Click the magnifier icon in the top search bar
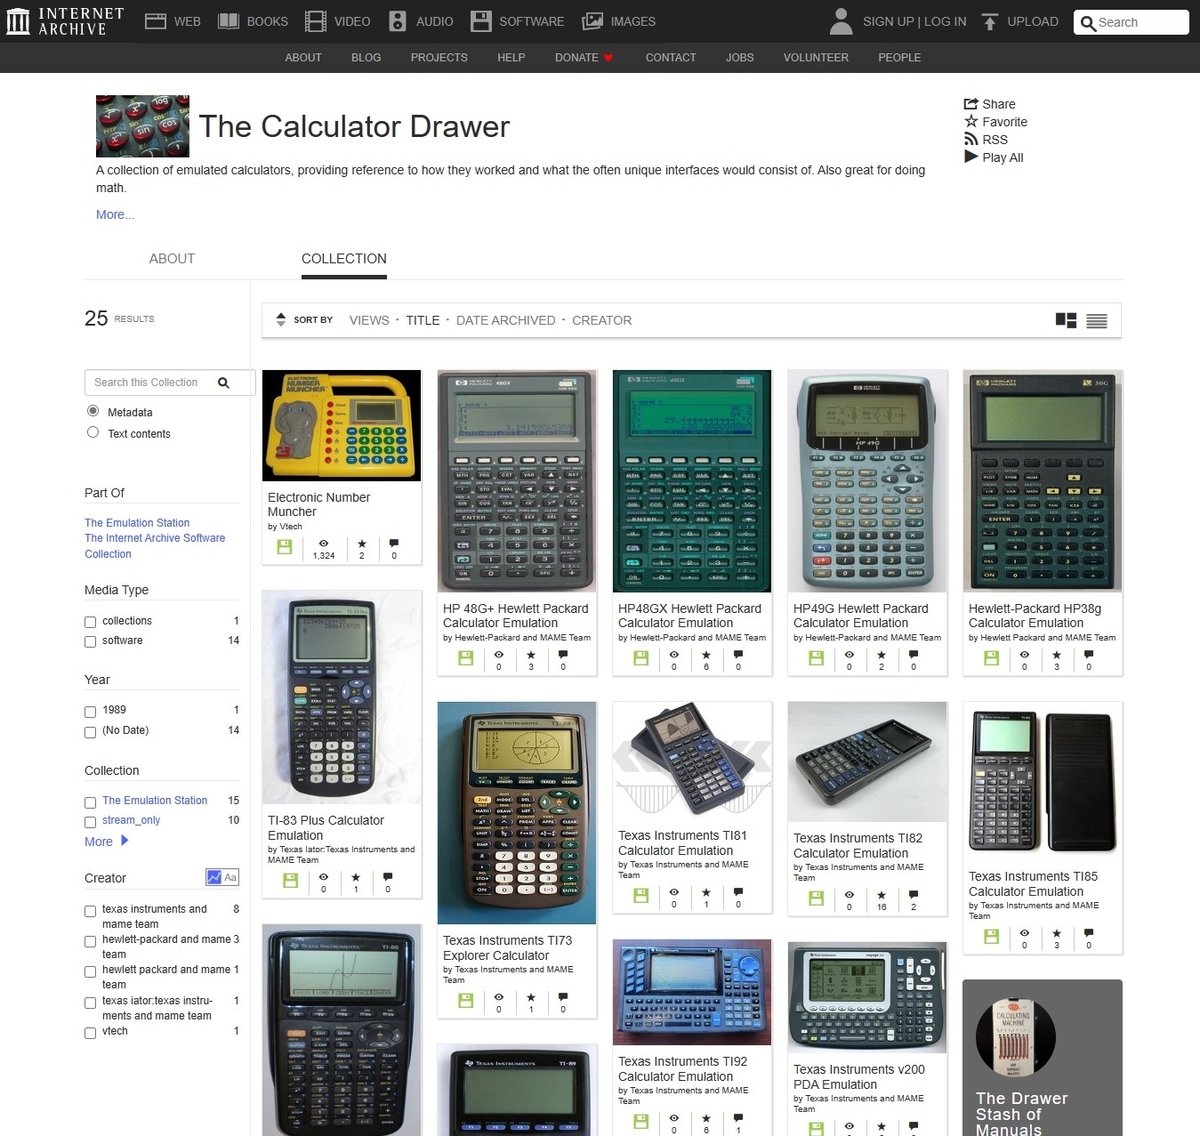Viewport: 1200px width, 1136px height. (1088, 22)
